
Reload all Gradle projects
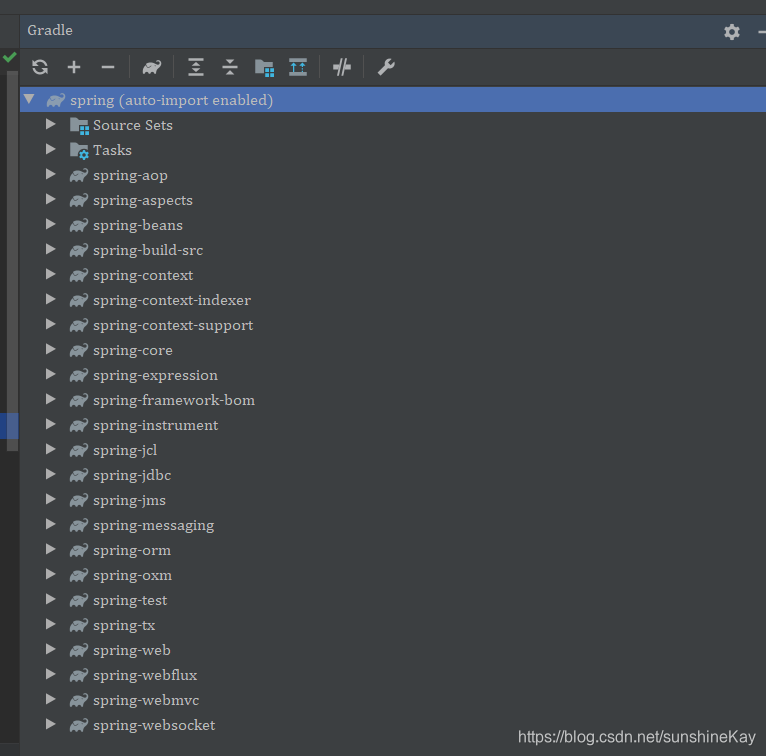(x=40, y=67)
